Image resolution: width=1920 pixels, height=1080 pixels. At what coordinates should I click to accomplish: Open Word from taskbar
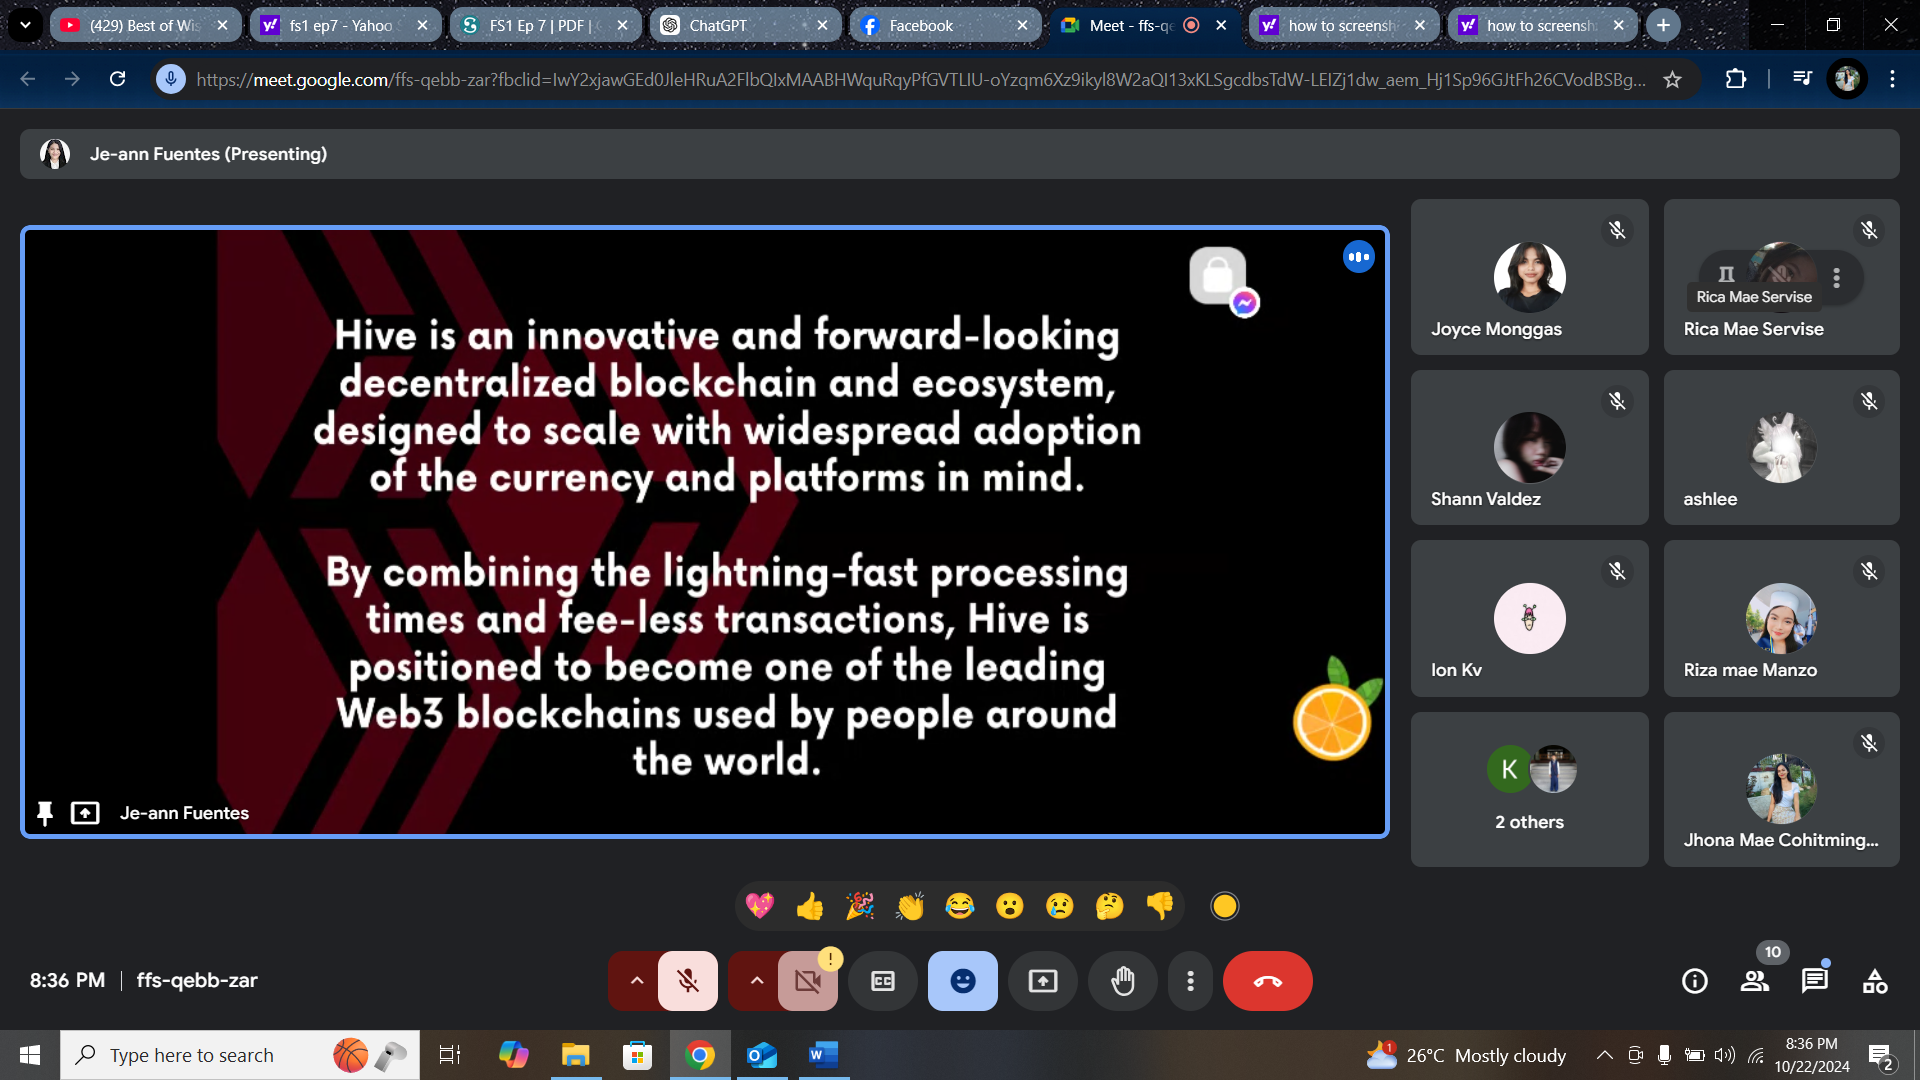click(x=823, y=1055)
